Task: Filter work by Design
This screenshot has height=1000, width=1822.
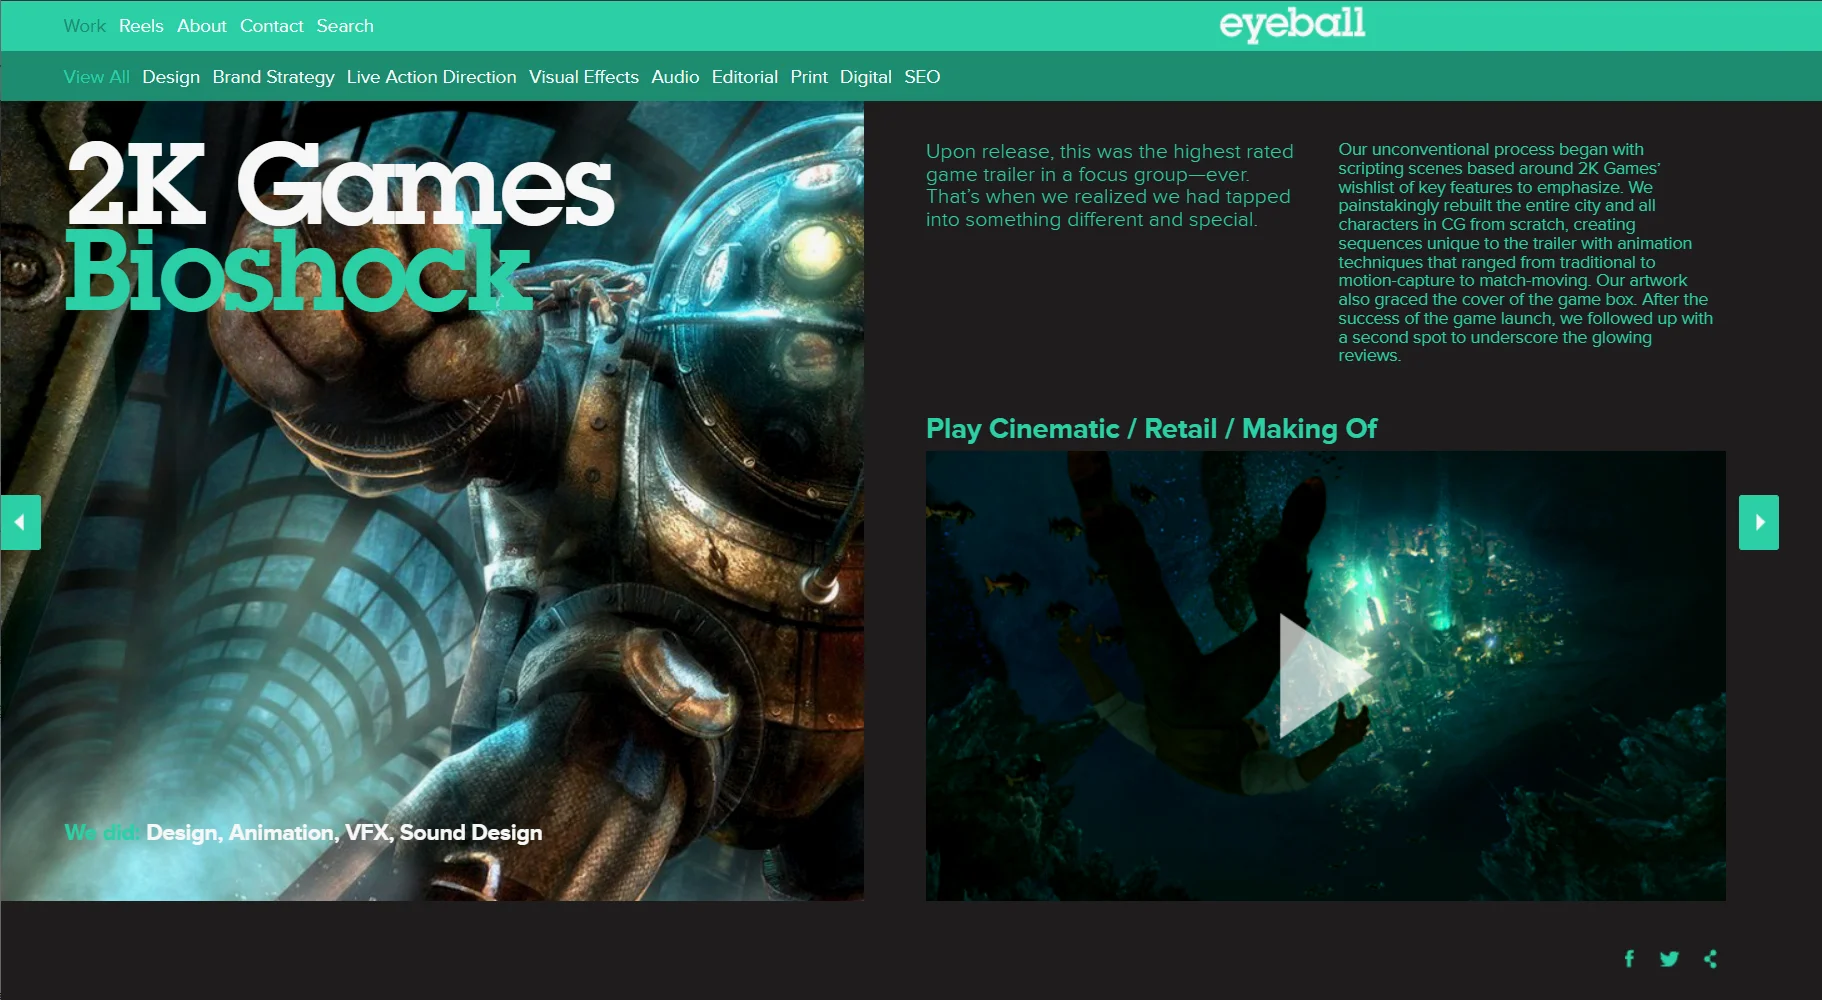Action: coord(171,77)
